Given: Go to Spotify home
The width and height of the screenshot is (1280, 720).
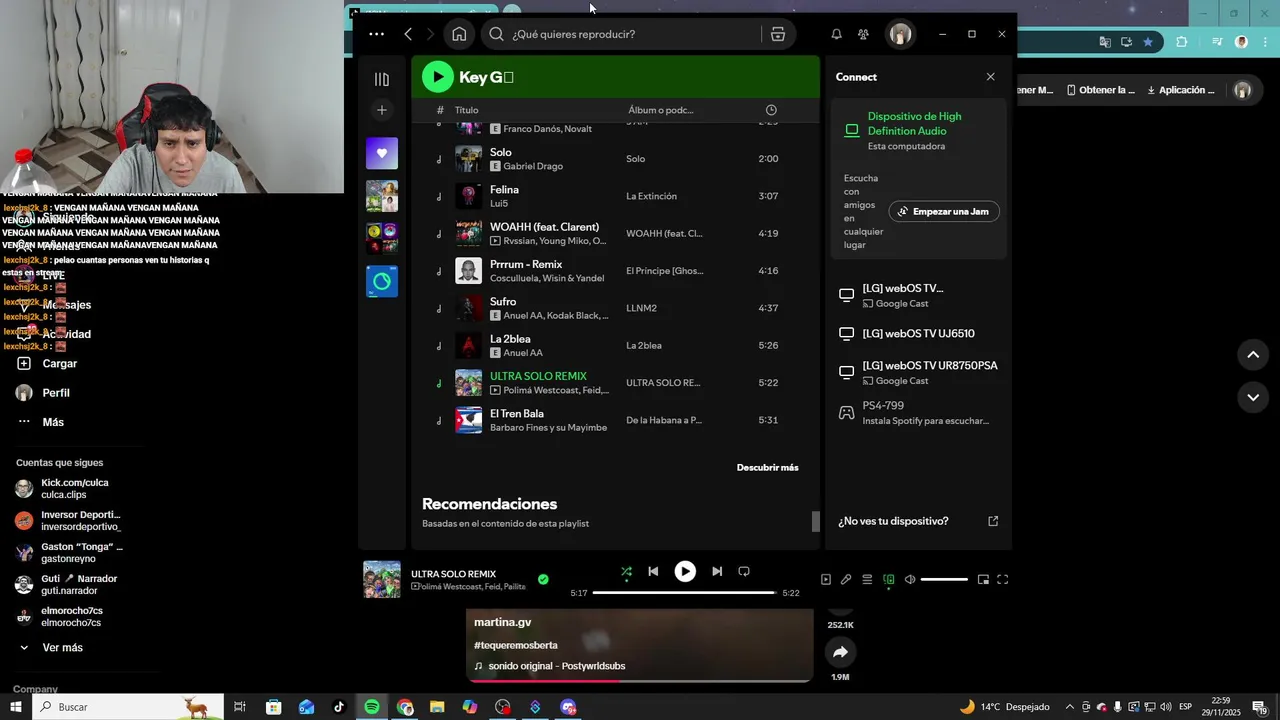Looking at the screenshot, I should pos(459,34).
